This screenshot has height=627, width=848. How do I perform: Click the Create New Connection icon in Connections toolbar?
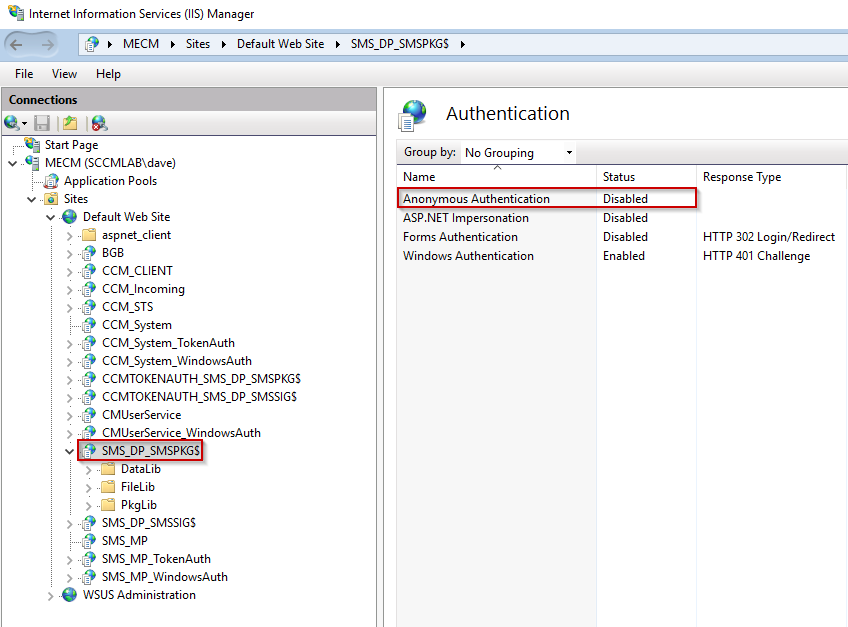pyautogui.click(x=11, y=123)
